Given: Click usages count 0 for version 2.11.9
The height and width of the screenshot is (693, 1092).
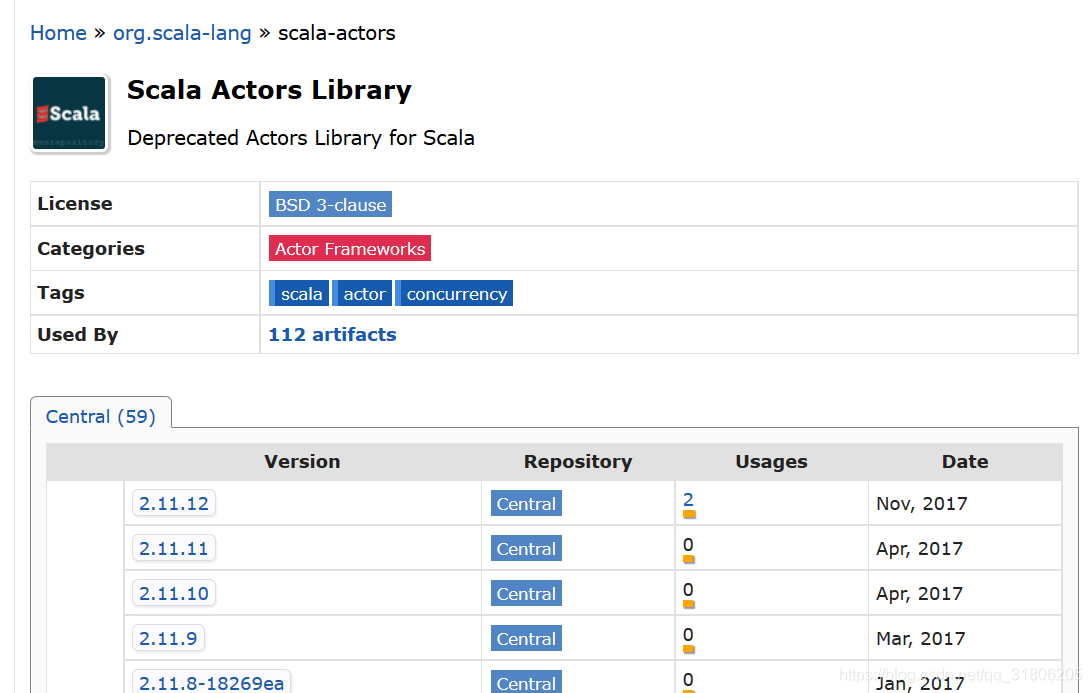Looking at the screenshot, I should pos(688,634).
